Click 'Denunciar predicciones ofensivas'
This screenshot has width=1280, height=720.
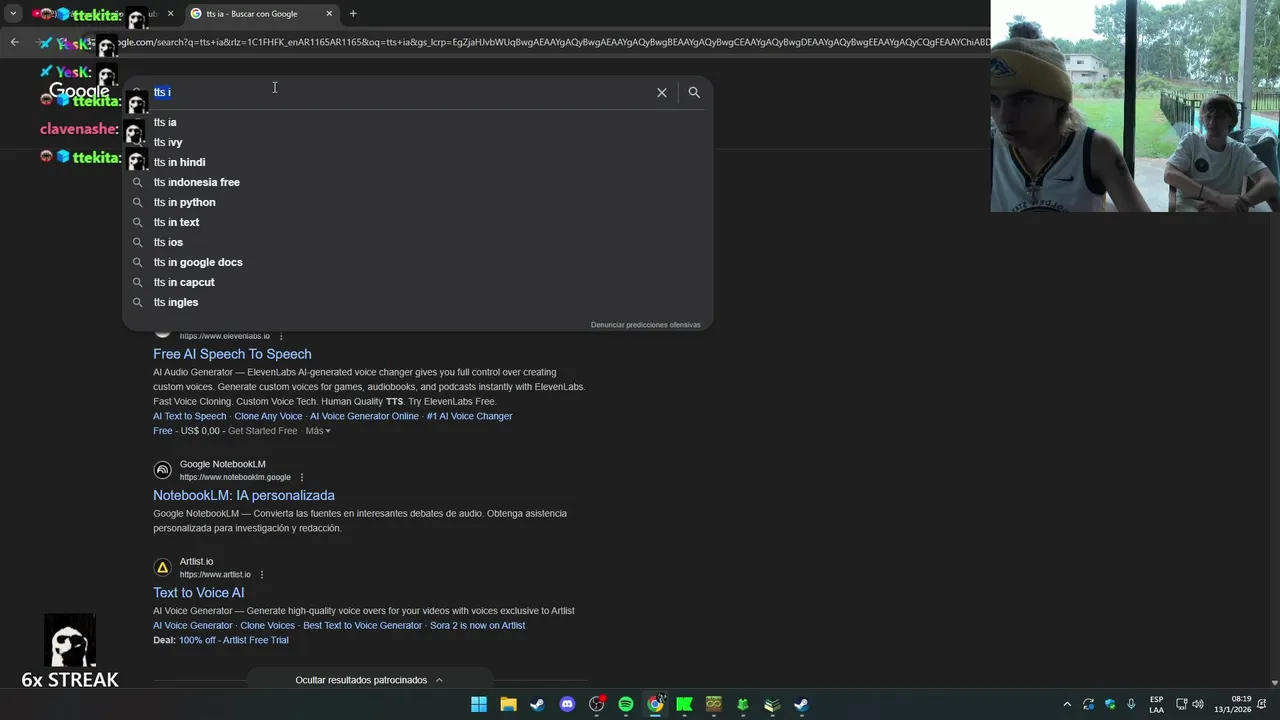pyautogui.click(x=646, y=325)
